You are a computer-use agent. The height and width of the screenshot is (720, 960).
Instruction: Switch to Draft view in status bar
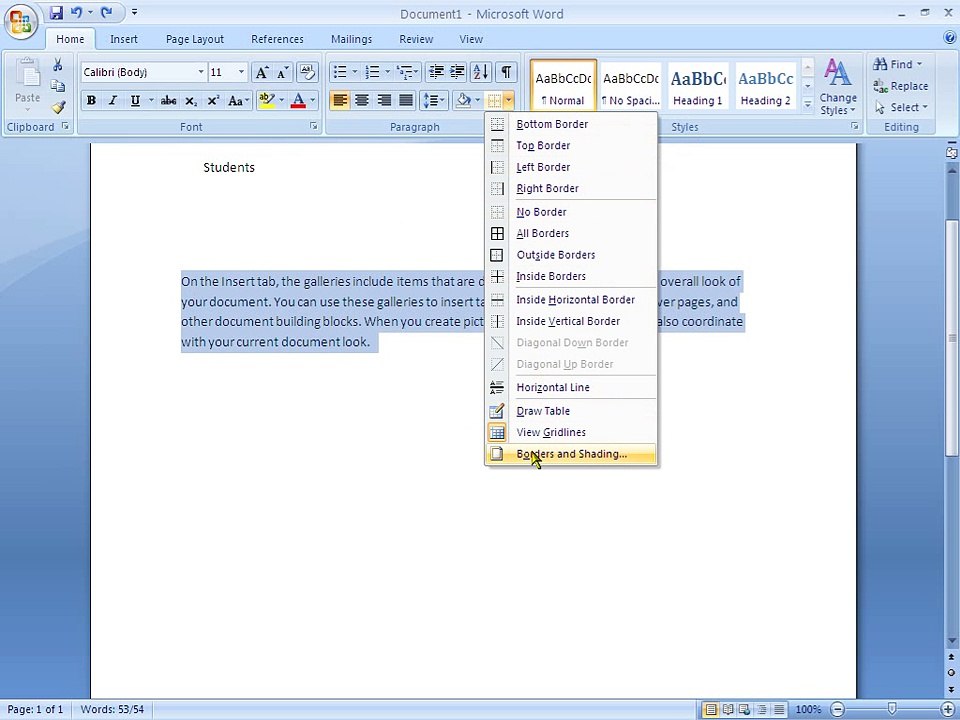tap(779, 710)
